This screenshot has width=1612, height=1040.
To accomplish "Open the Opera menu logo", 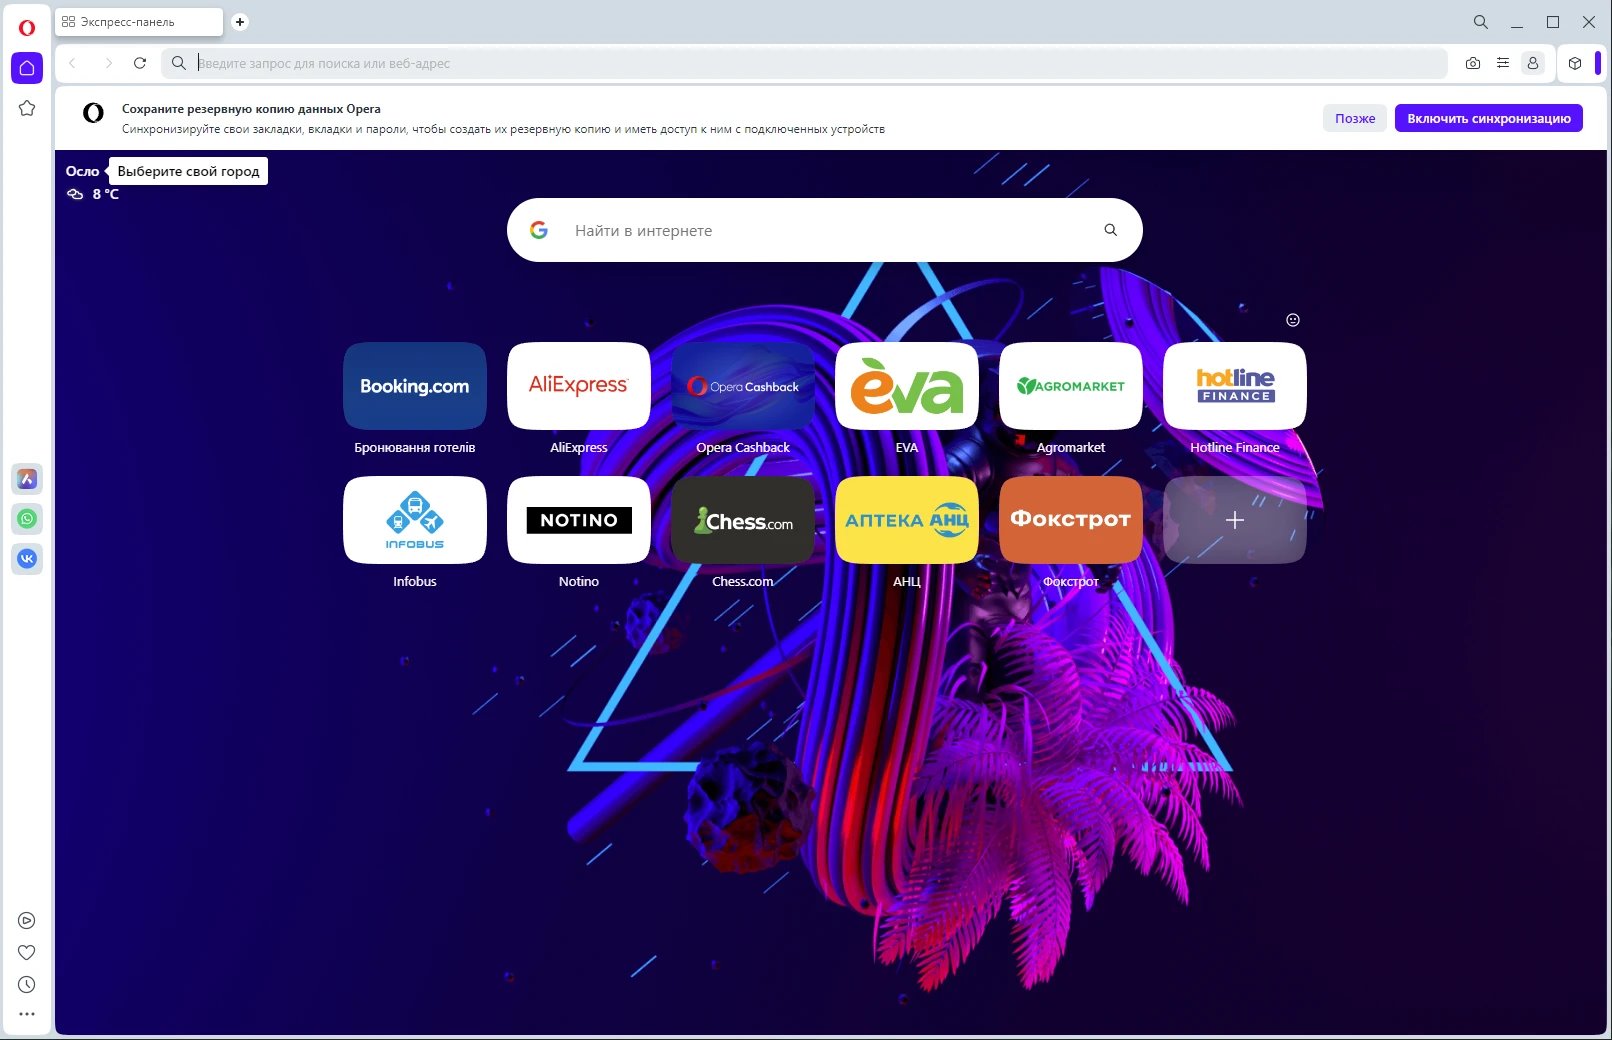I will click(27, 28).
